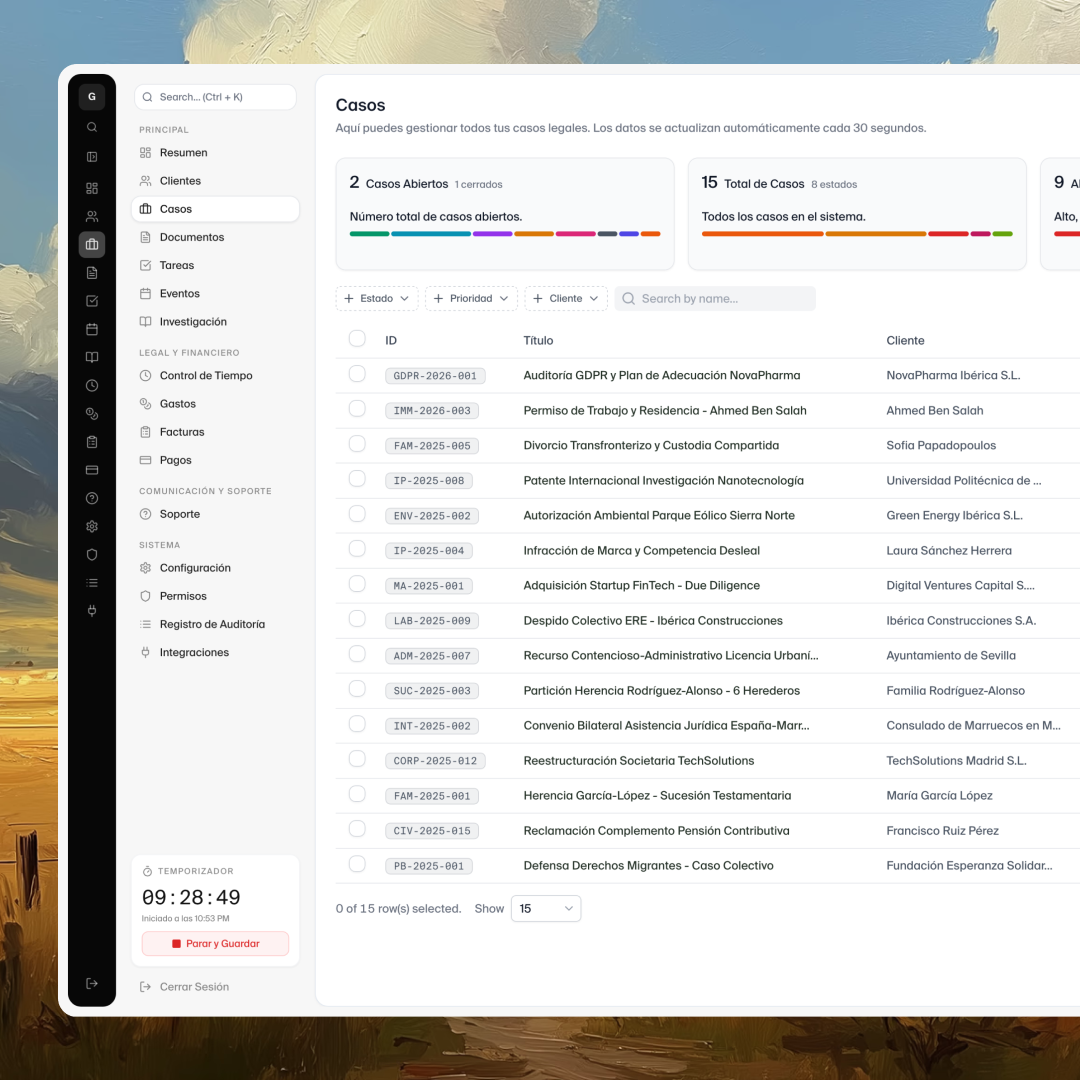This screenshot has width=1080, height=1080.
Task: Click the plug icon in the dark rail
Action: click(92, 610)
